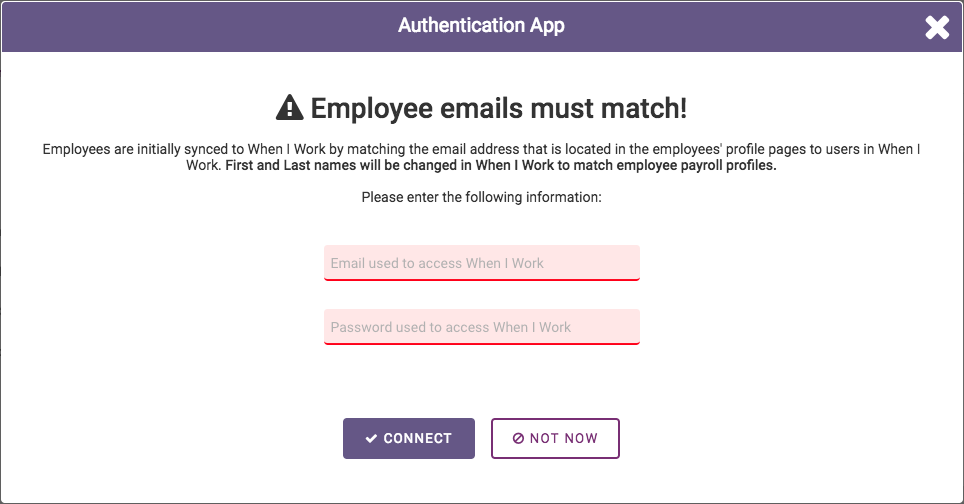Click the email field placeholder text

437,263
